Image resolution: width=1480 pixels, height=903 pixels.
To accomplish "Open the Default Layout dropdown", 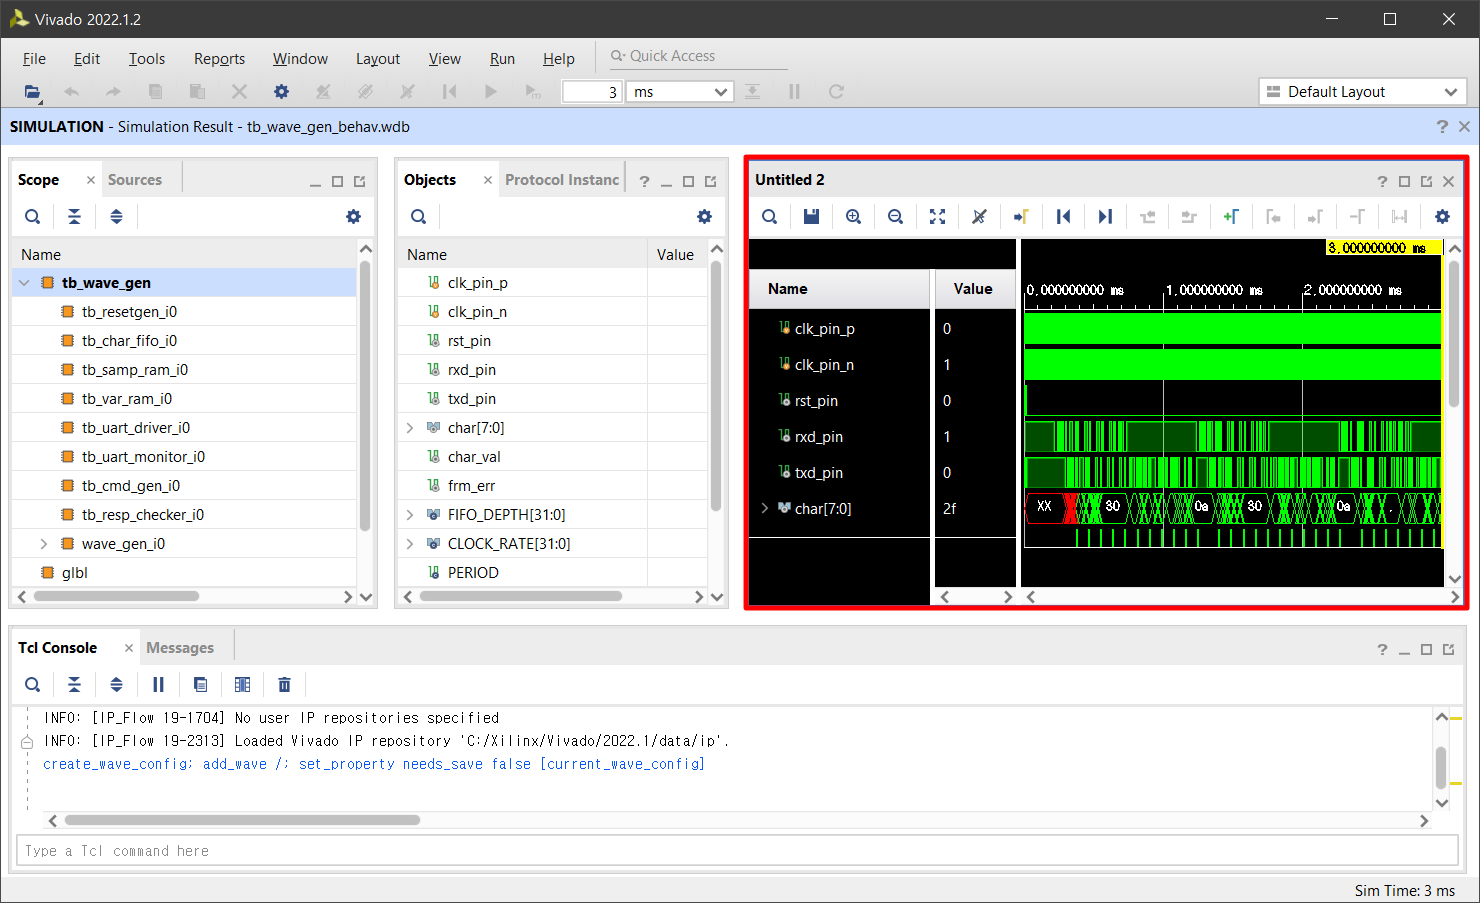I will (1362, 91).
